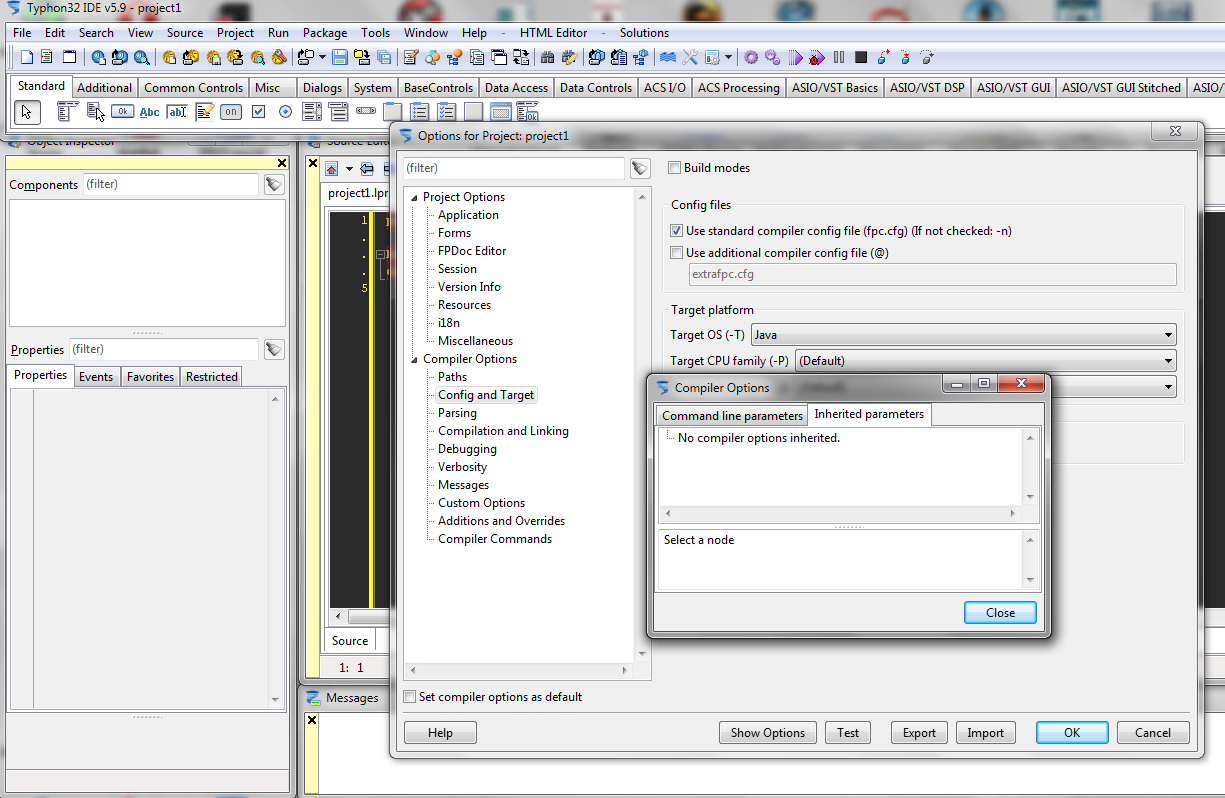Click the purple gear Build icon

[x=751, y=58]
